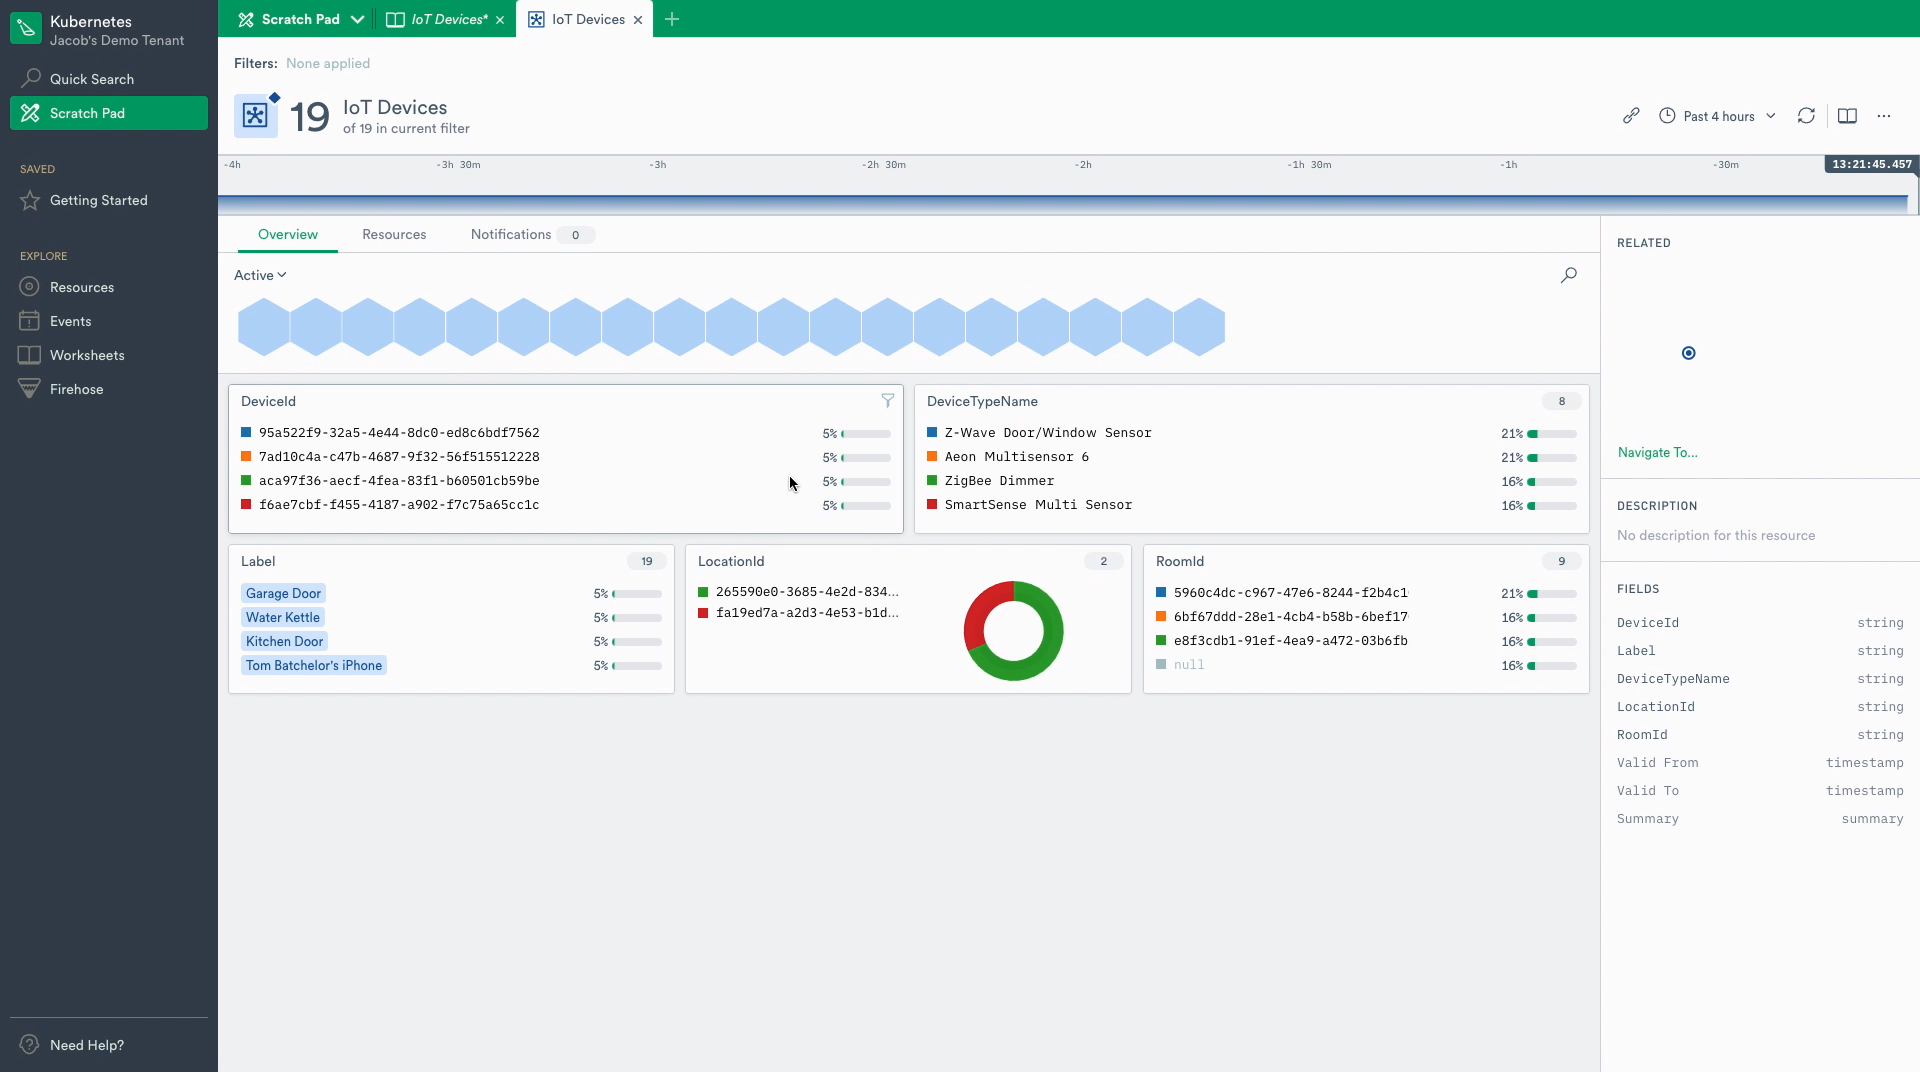Click Valid From field in Fields list

pyautogui.click(x=1760, y=763)
